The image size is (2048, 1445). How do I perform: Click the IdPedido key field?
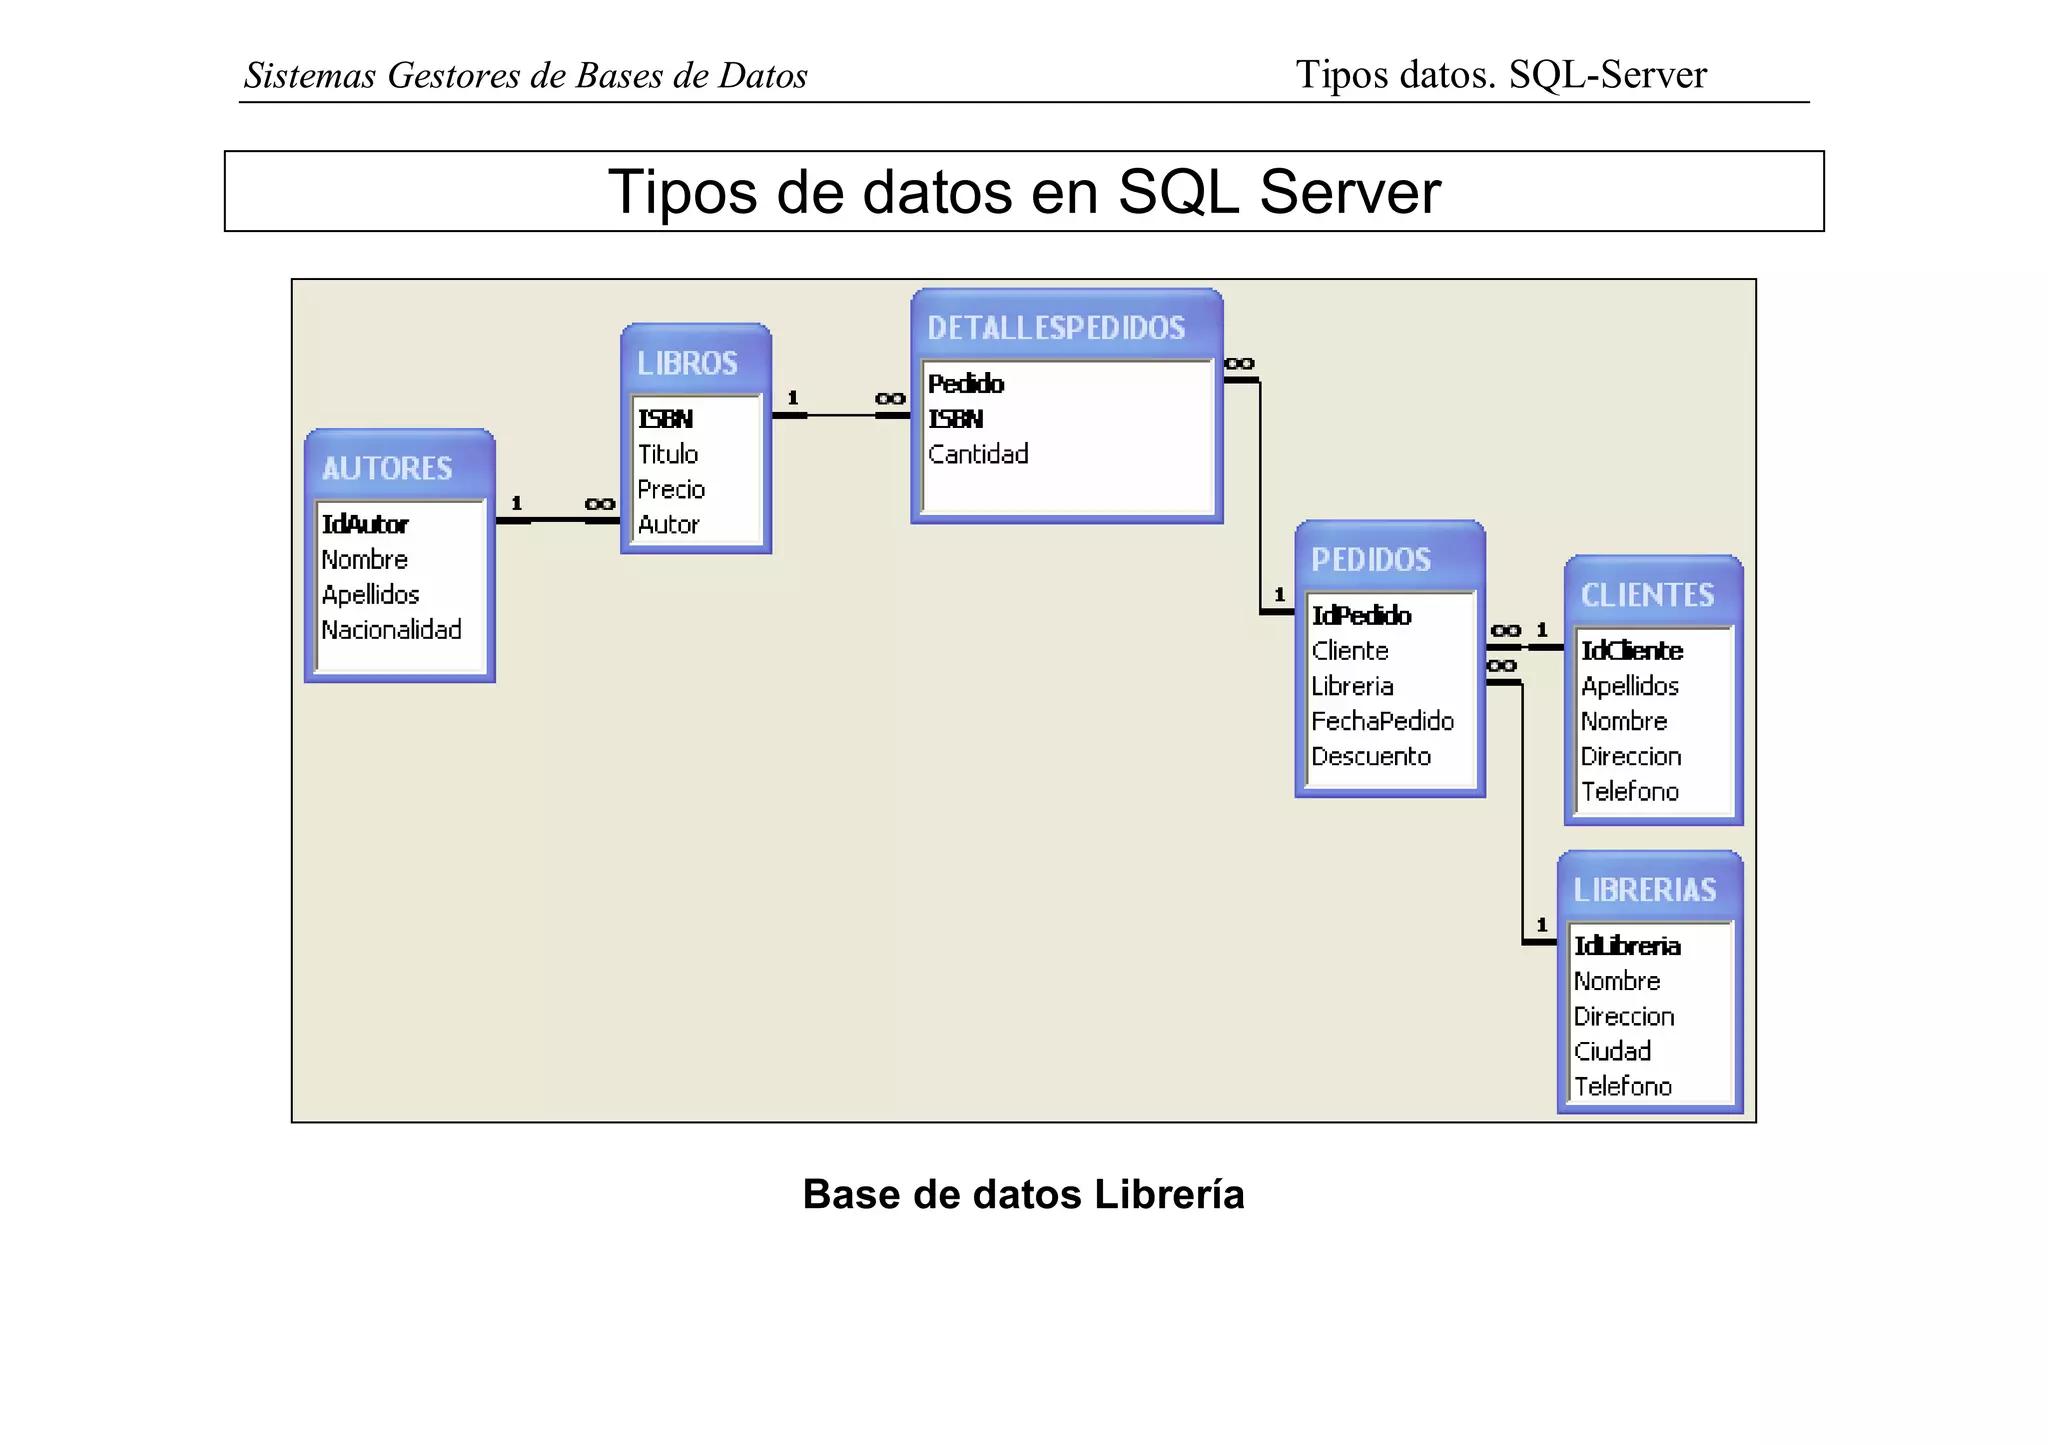click(1361, 616)
